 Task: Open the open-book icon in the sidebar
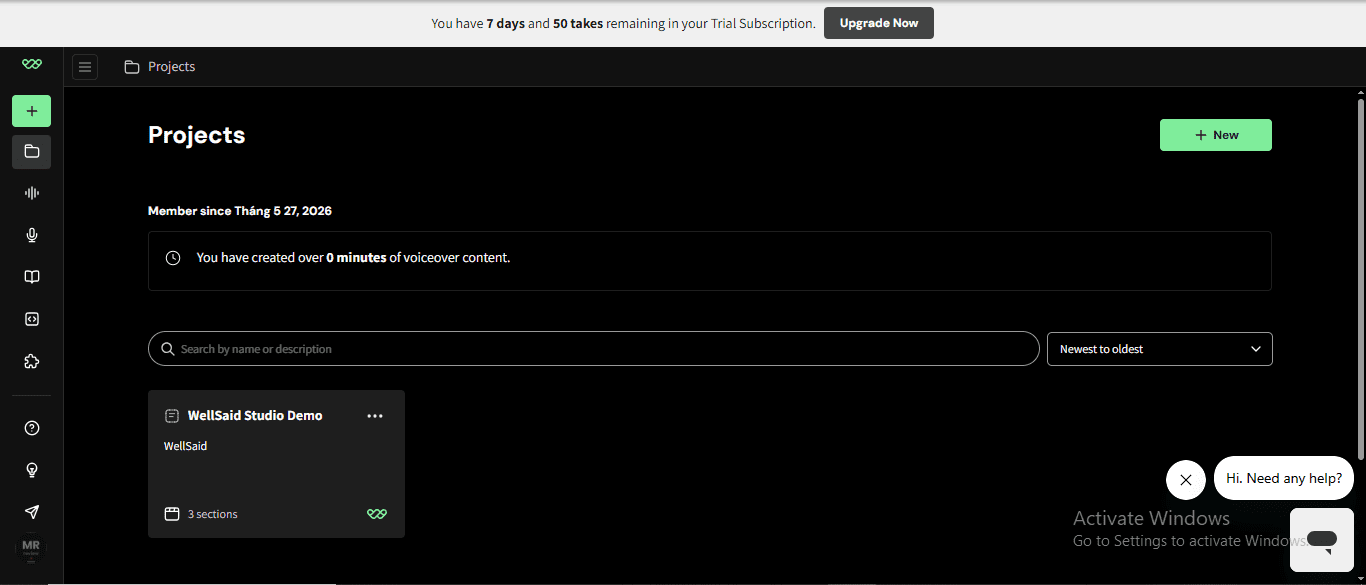(x=32, y=277)
